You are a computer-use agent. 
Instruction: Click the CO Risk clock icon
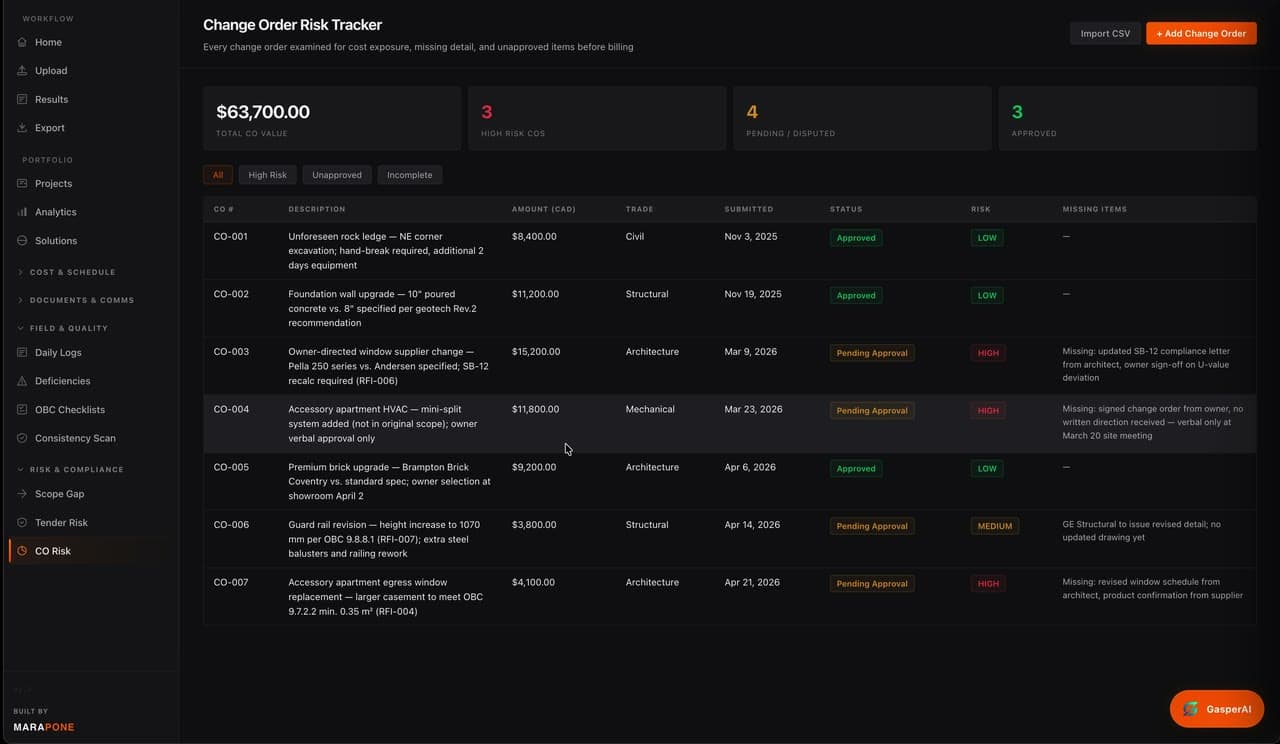point(22,551)
